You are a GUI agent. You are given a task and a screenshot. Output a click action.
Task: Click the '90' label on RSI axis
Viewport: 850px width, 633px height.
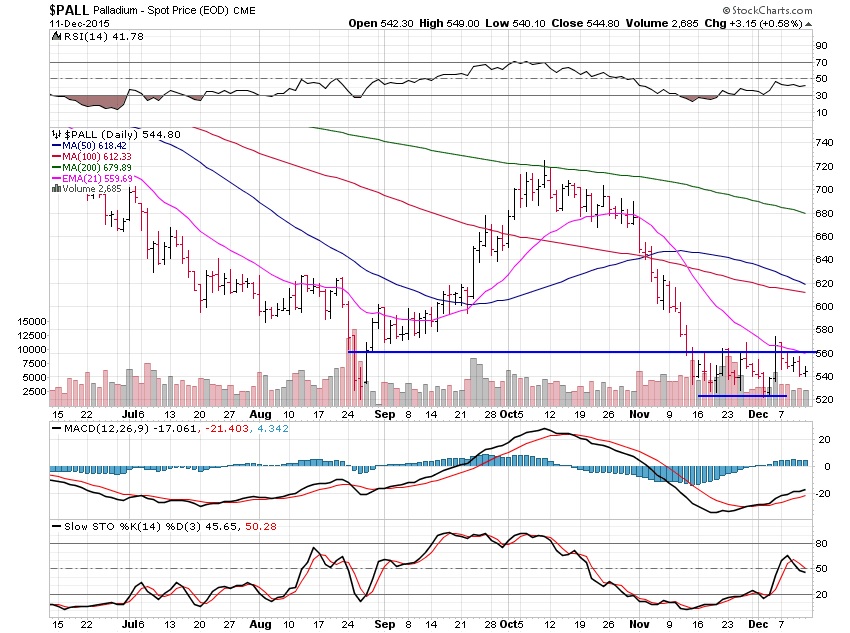pos(821,46)
